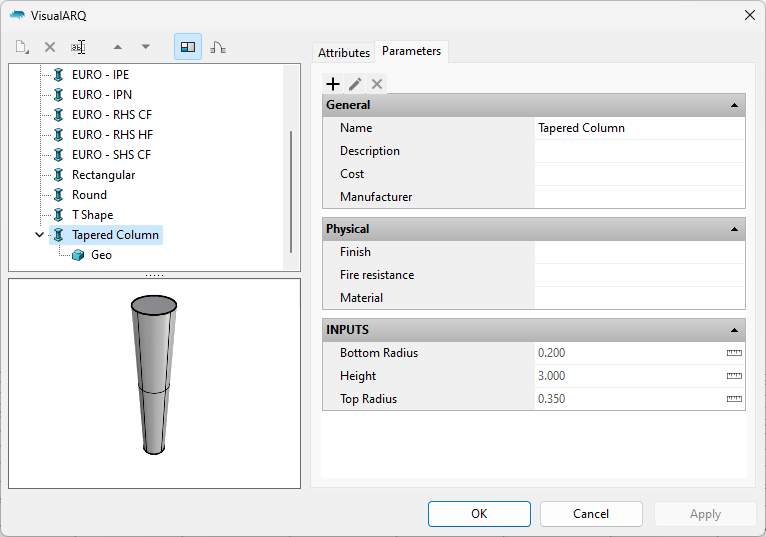766x537 pixels.
Task: Collapse the General section
Action: pyautogui.click(x=734, y=106)
